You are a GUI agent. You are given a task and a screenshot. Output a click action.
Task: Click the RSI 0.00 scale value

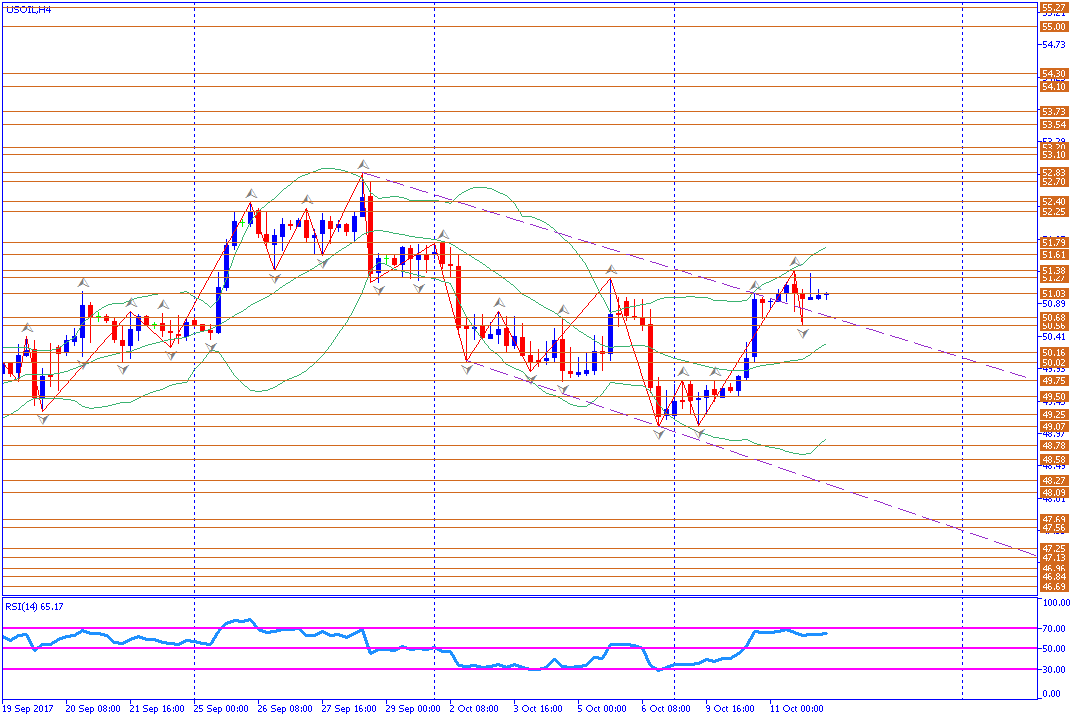1052,694
